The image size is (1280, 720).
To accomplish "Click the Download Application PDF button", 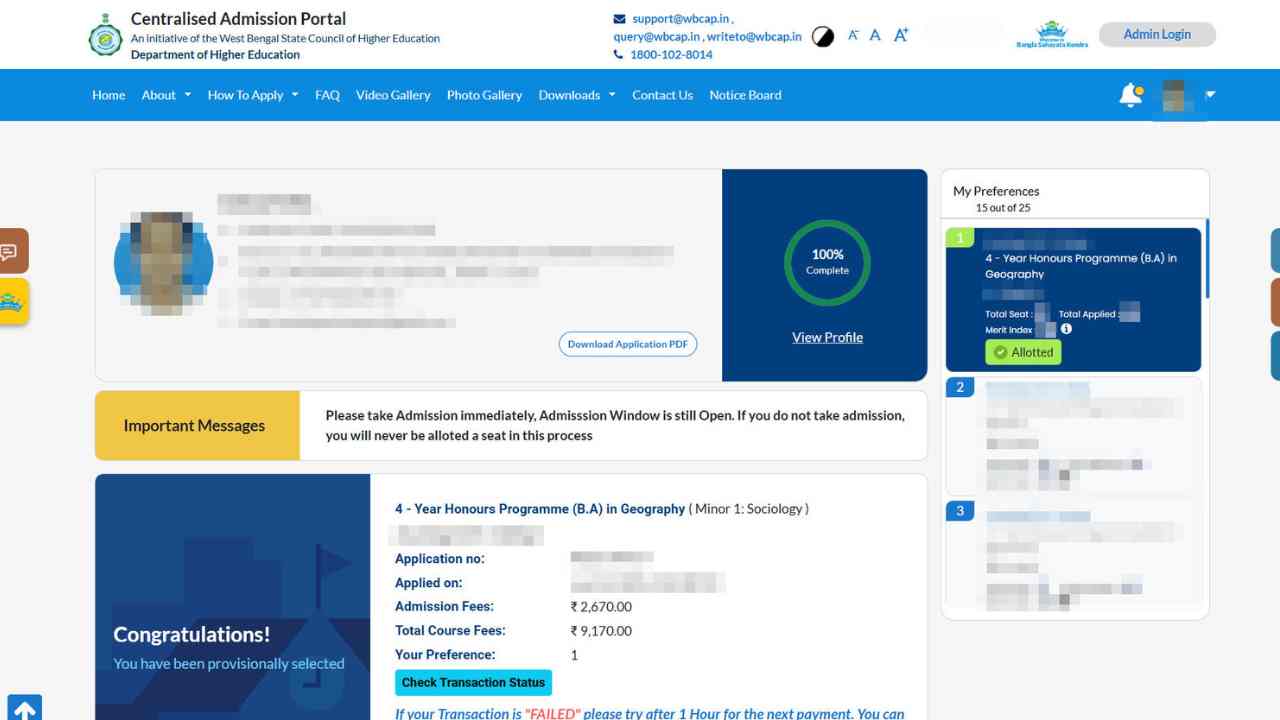I will (x=628, y=344).
